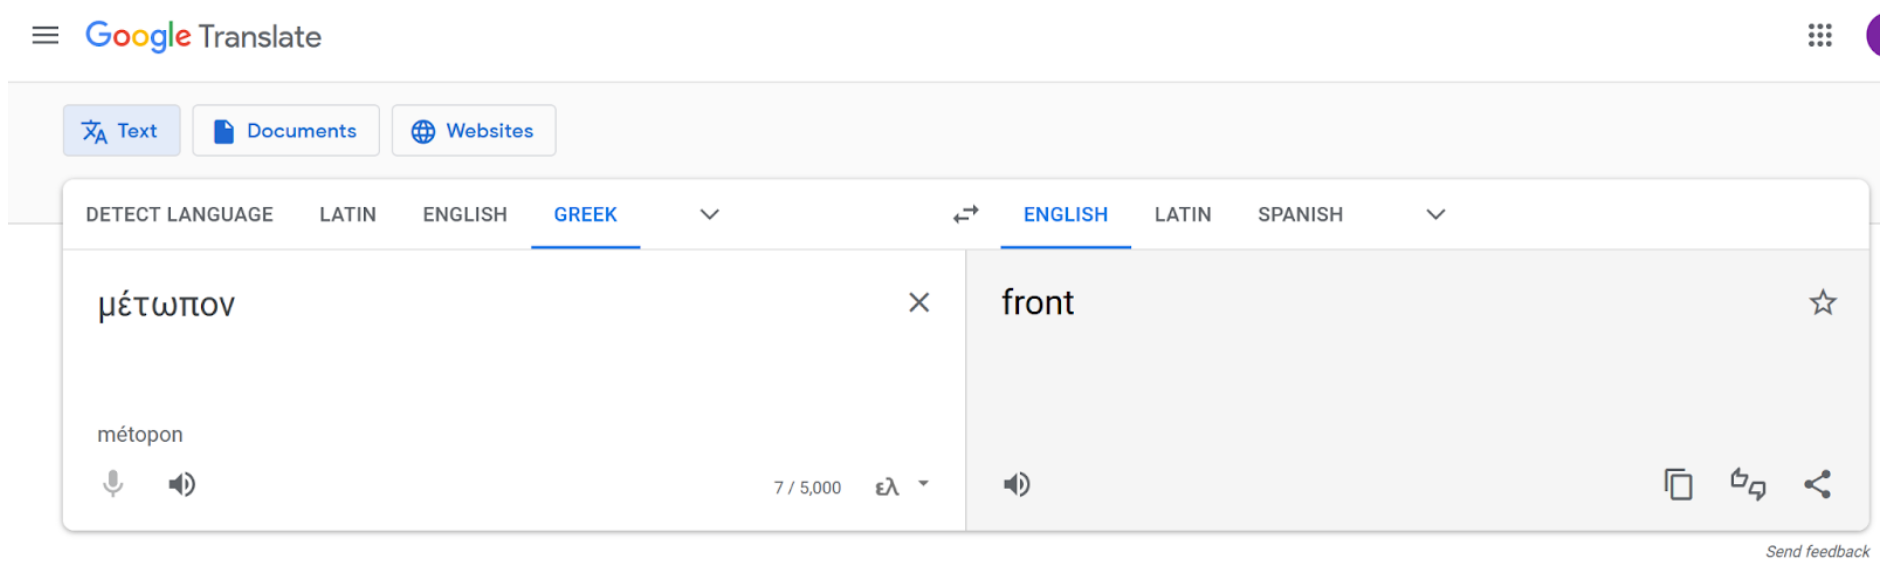Open the Greek input tools dropdown
This screenshot has width=1889, height=567.
[923, 485]
